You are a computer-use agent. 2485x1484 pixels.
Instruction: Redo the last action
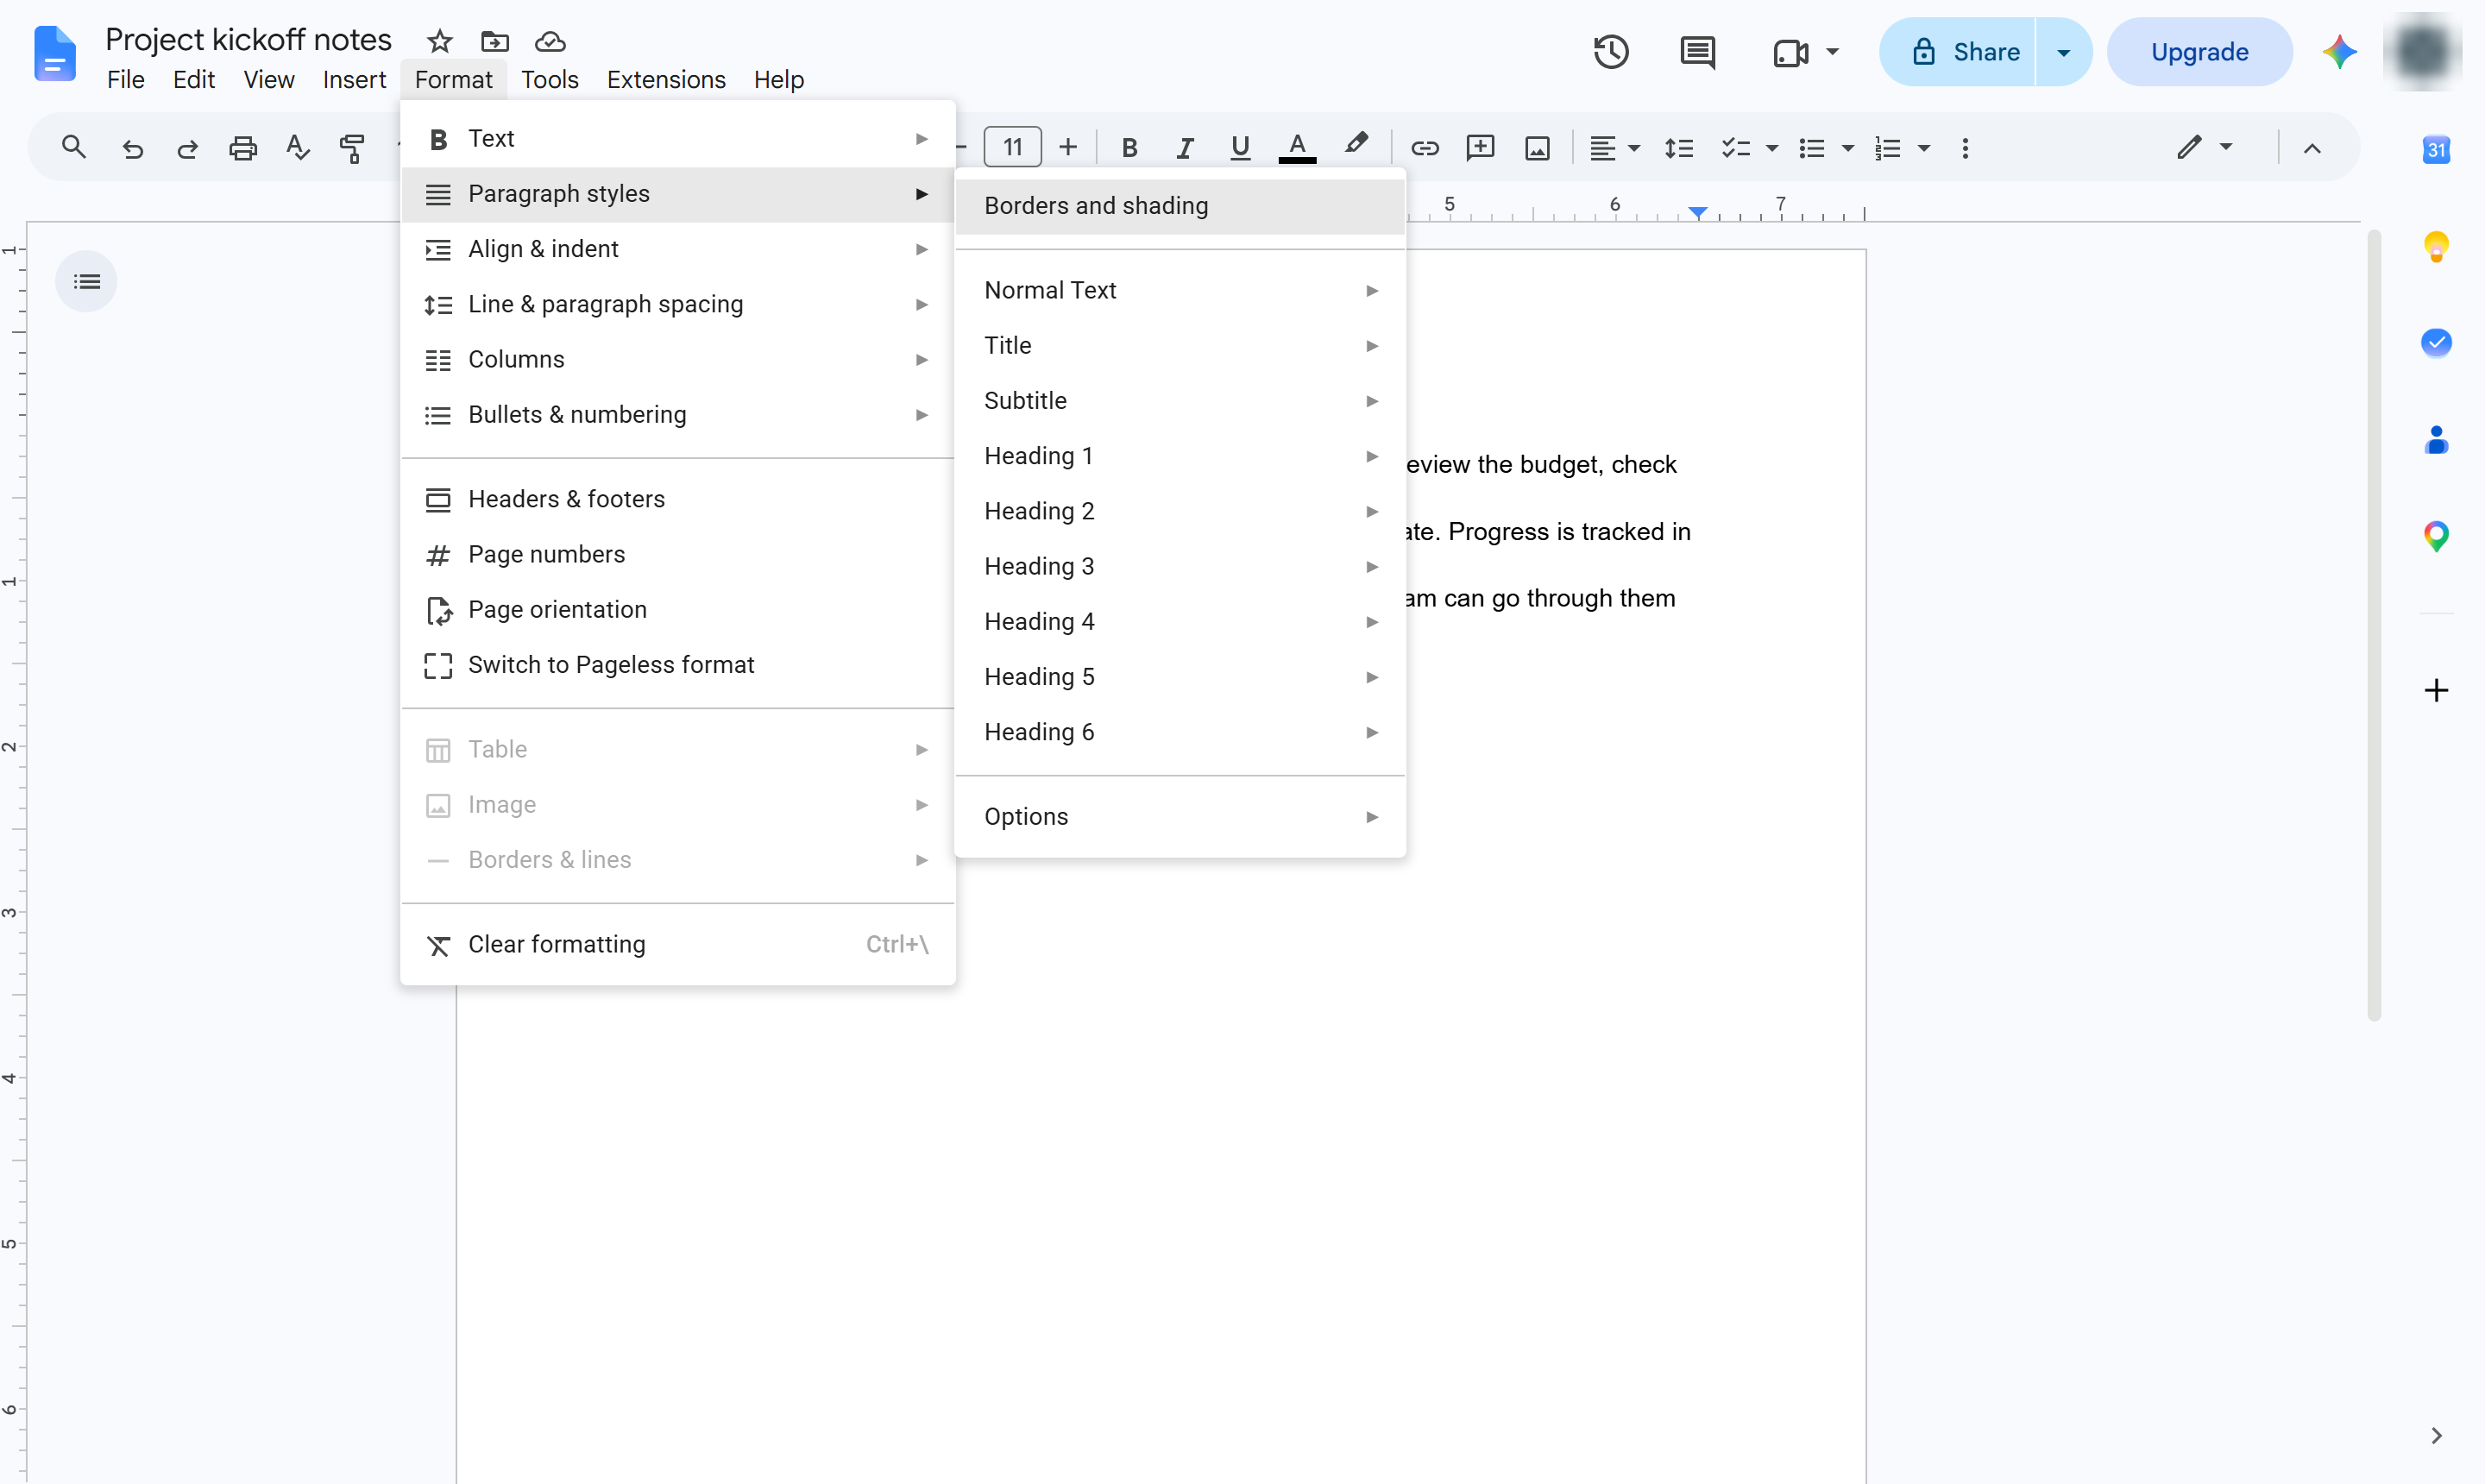187,148
